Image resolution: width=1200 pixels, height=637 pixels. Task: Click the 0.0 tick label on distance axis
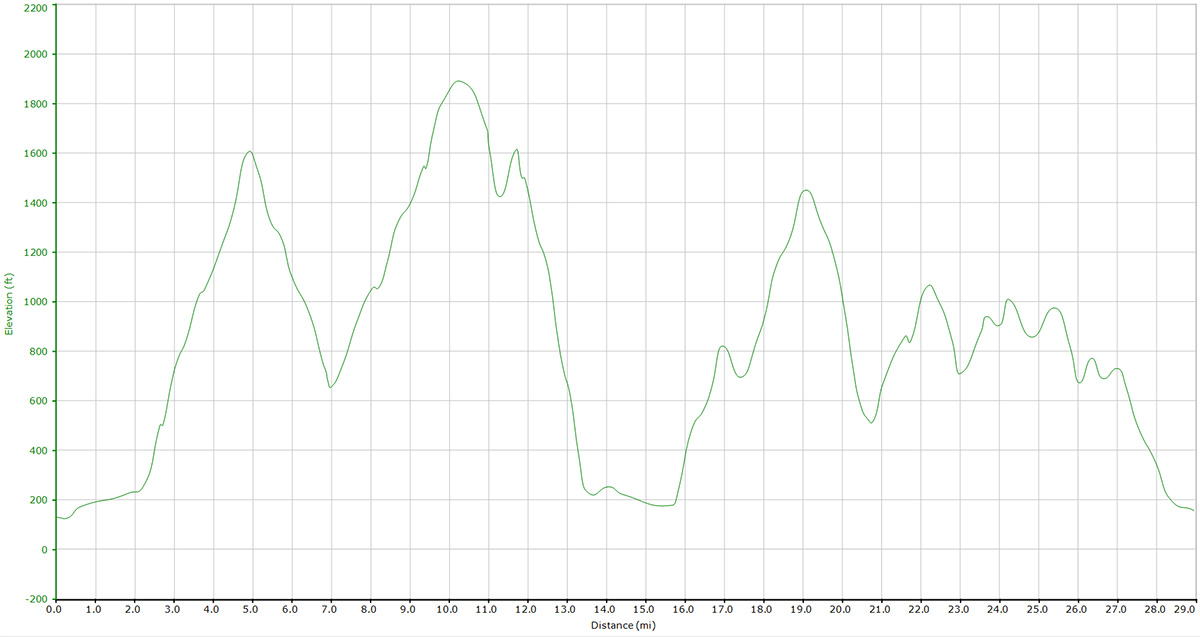click(x=54, y=609)
